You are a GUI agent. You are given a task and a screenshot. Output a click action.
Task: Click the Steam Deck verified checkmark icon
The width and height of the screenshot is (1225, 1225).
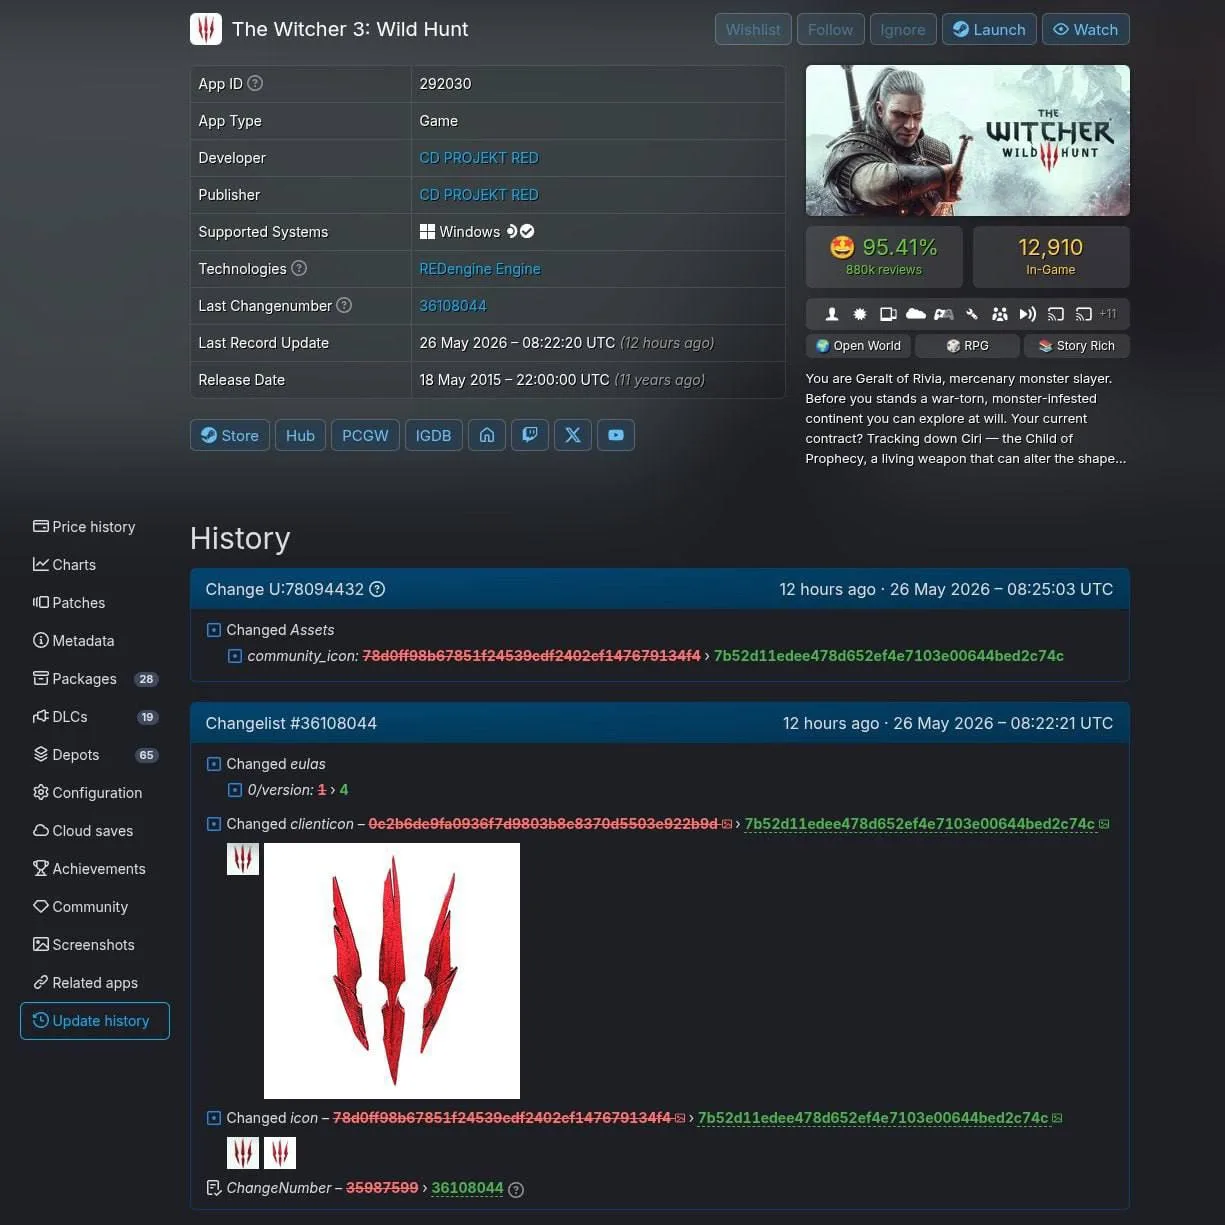[527, 231]
